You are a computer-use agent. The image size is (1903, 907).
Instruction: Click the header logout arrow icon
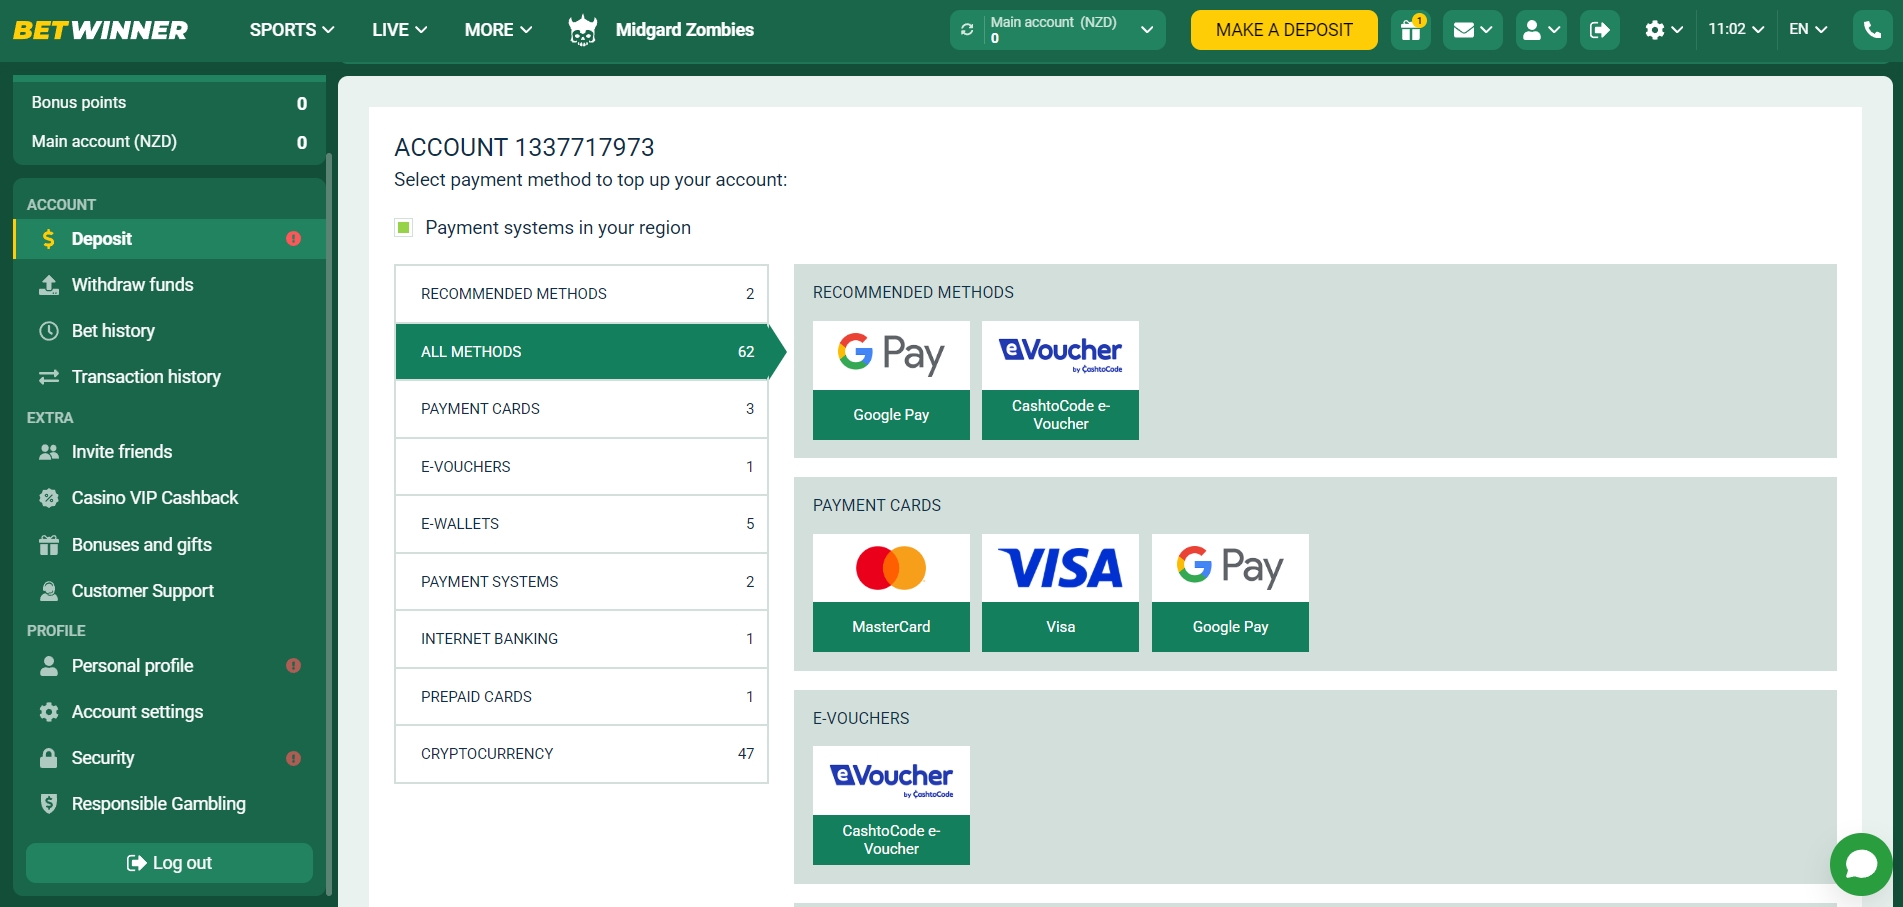click(x=1600, y=30)
